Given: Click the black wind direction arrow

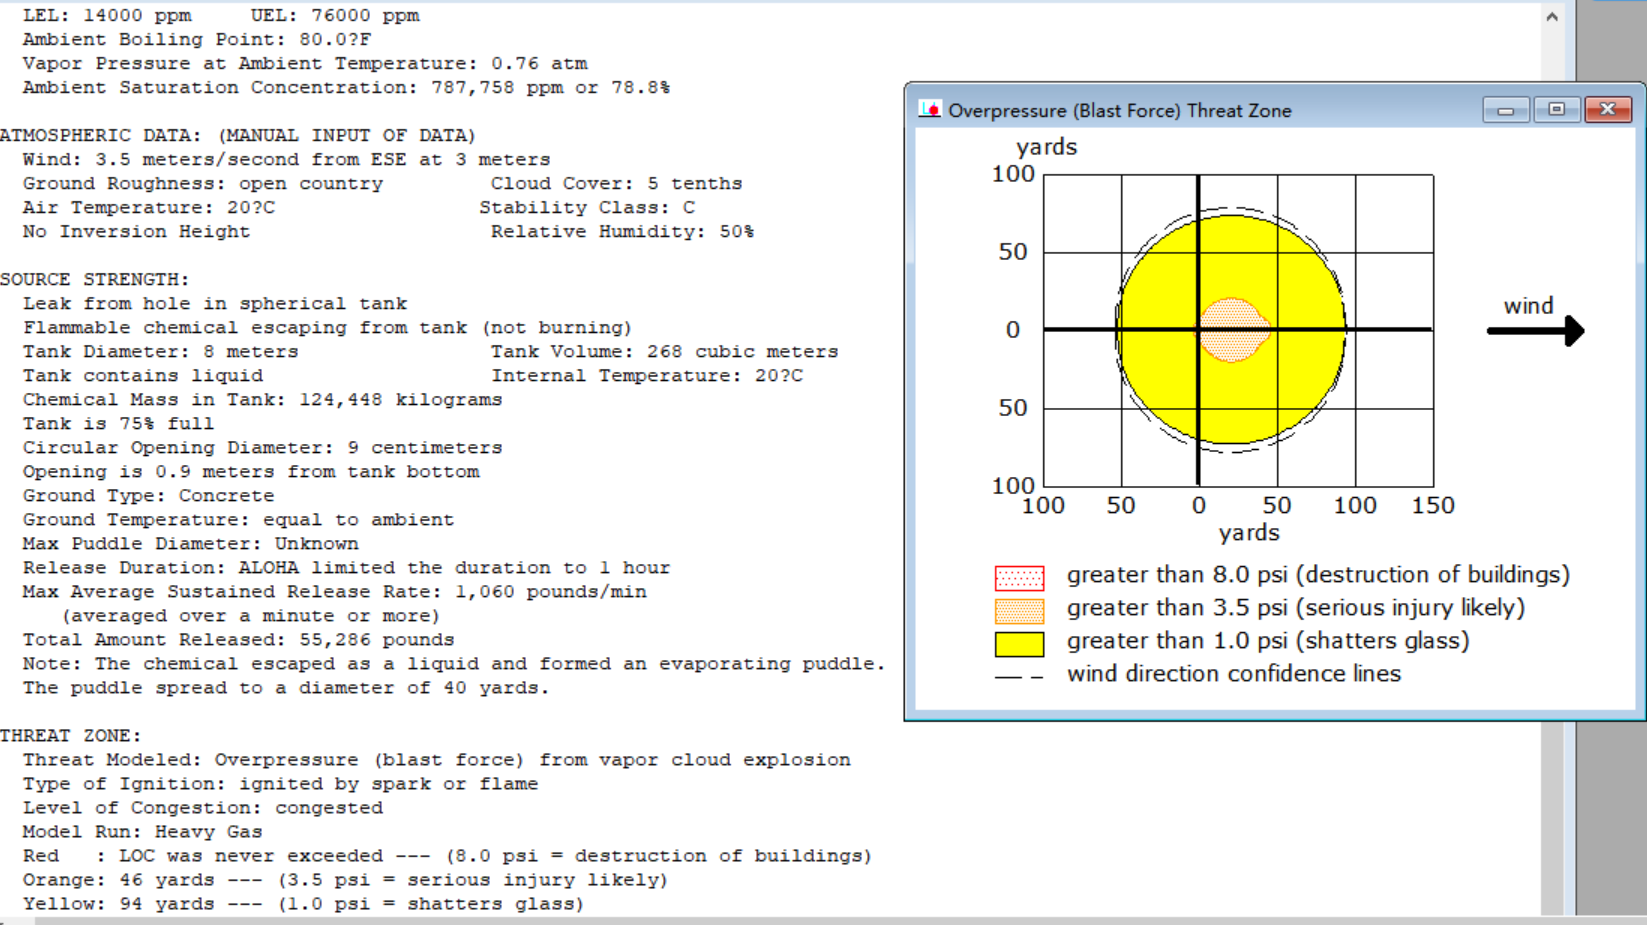Looking at the screenshot, I should 1536,331.
